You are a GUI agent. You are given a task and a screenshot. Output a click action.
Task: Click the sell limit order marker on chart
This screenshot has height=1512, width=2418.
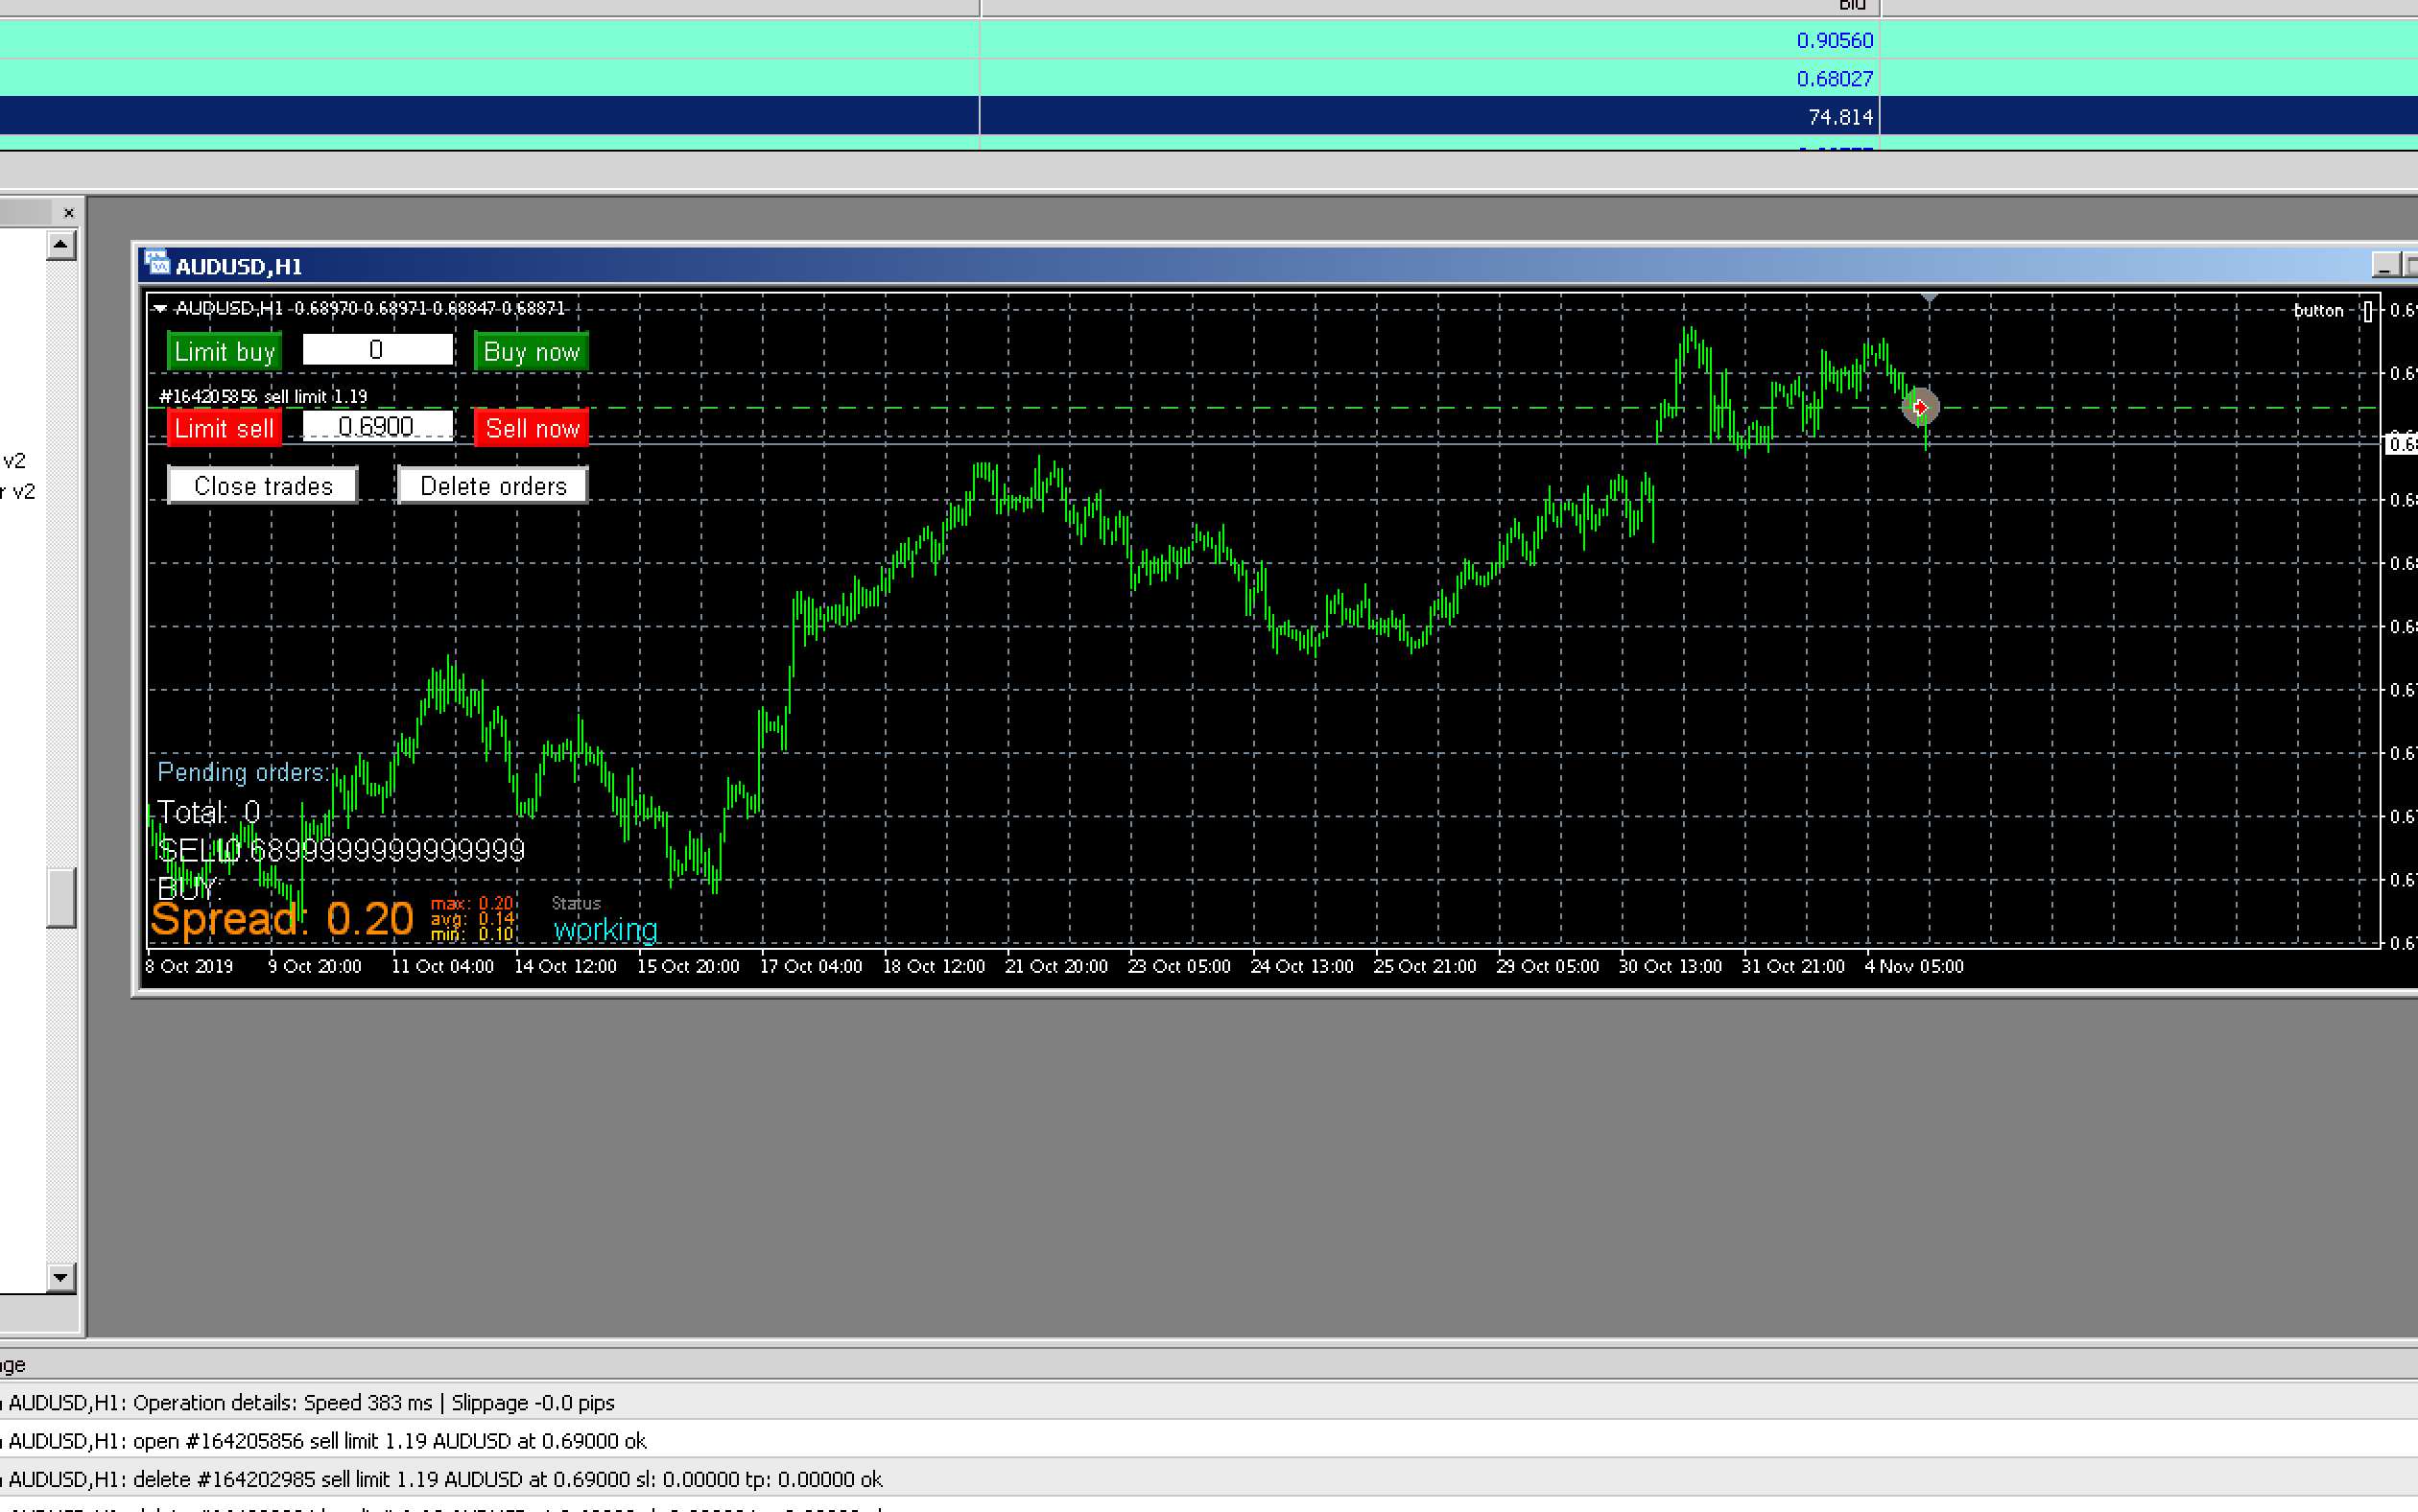[1919, 407]
